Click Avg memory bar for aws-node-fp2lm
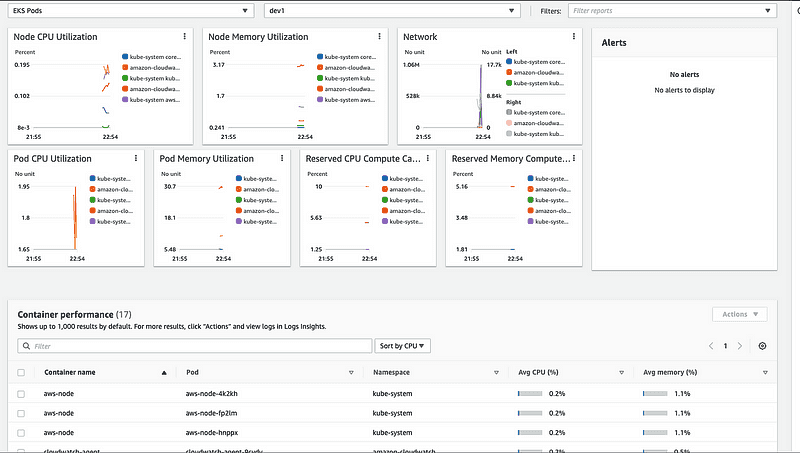800x453 pixels. pyautogui.click(x=655, y=413)
